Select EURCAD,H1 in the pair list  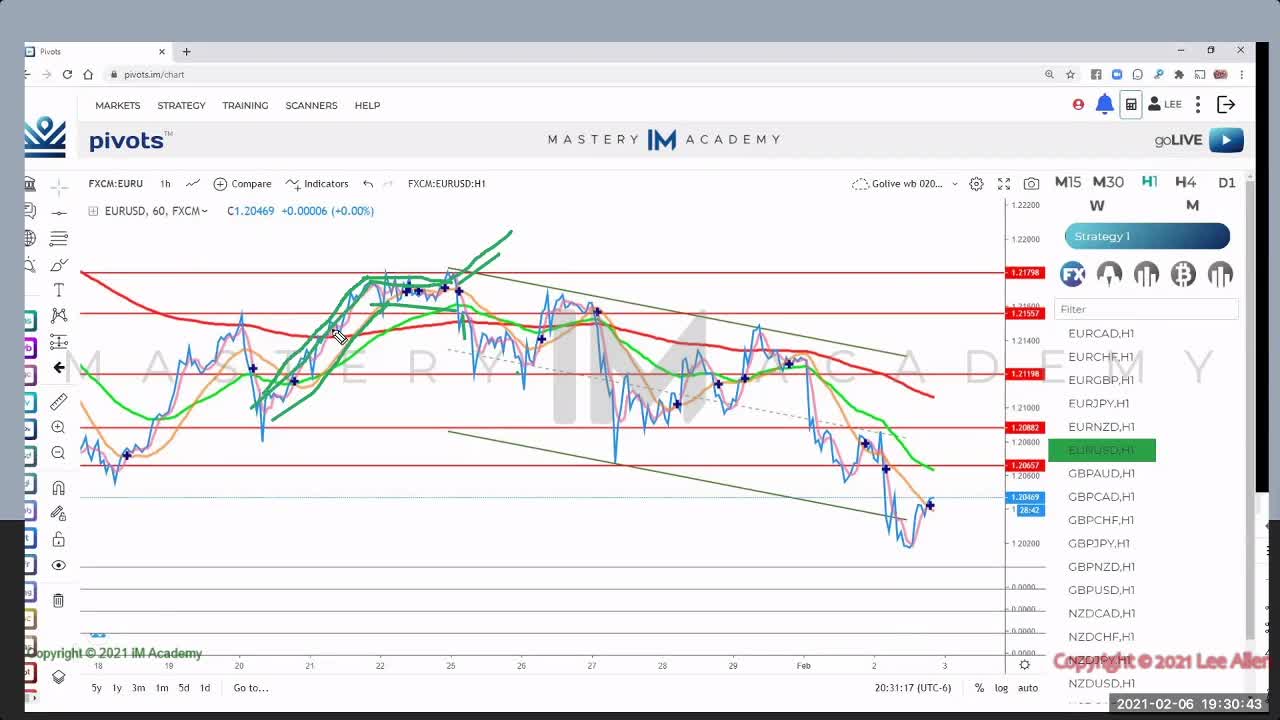tap(1101, 333)
